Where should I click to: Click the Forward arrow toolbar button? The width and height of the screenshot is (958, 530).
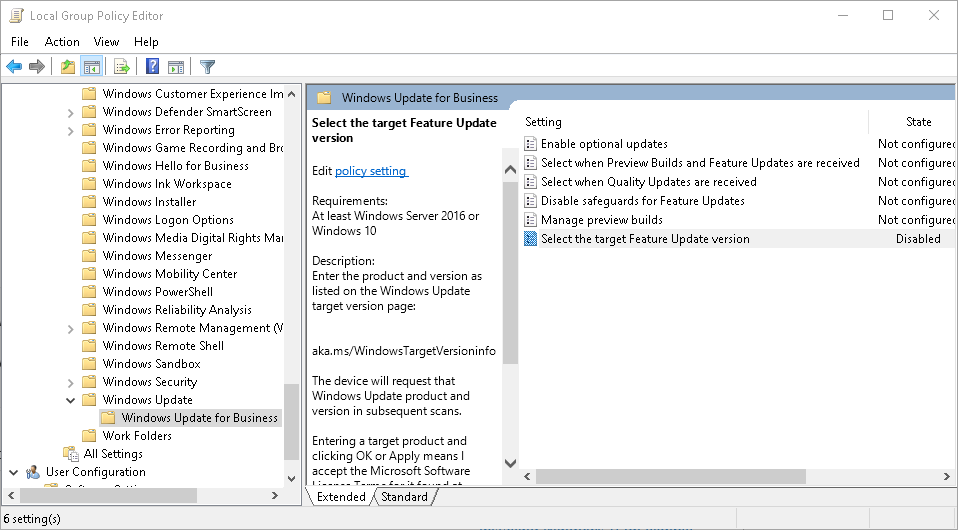click(37, 67)
